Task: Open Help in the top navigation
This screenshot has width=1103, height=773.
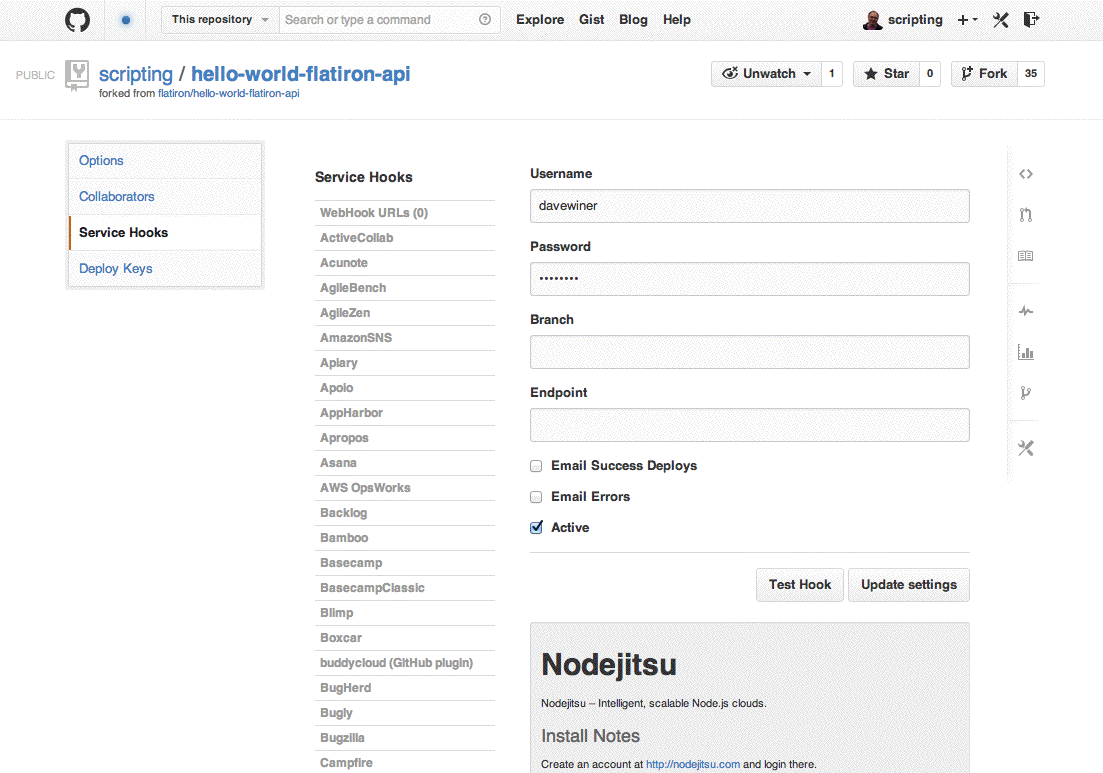Action: click(677, 20)
